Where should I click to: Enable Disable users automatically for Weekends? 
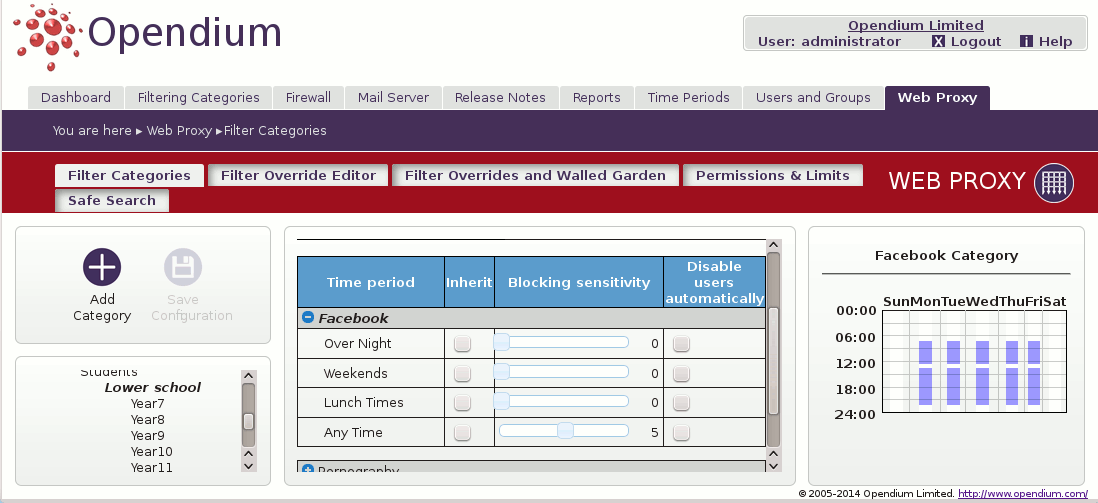coord(681,373)
